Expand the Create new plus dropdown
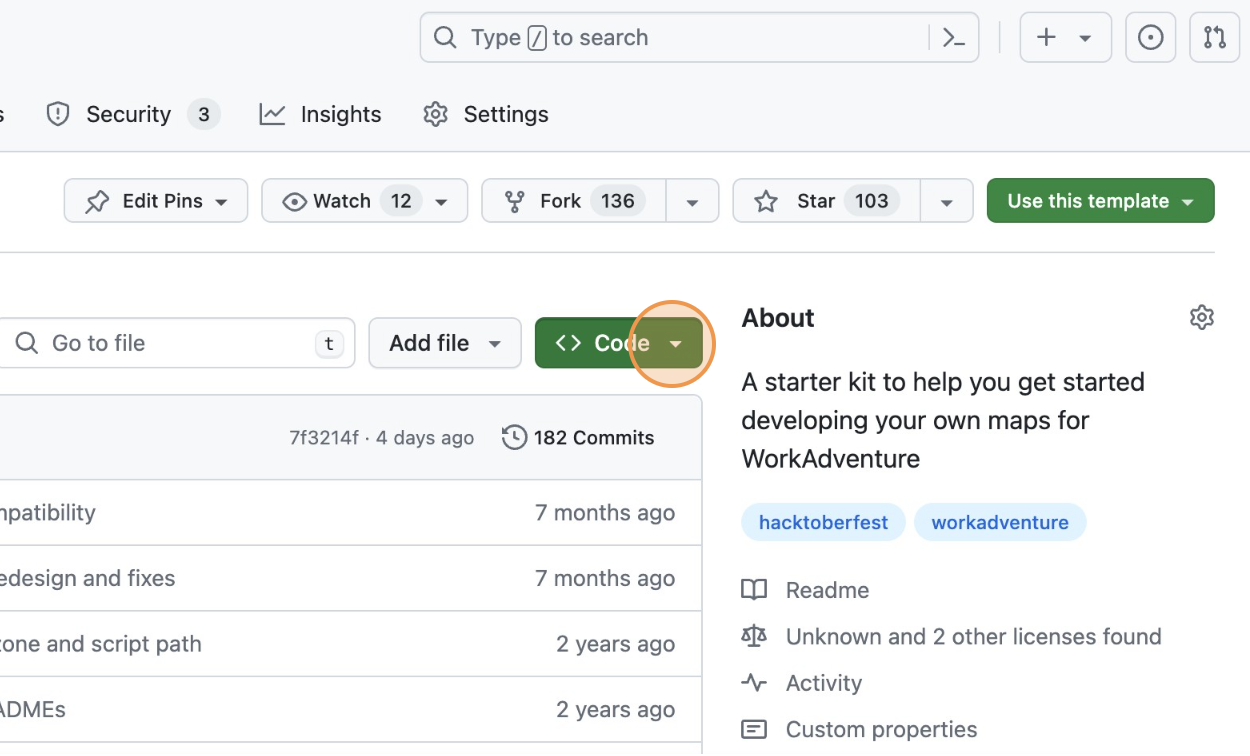 tap(1064, 38)
